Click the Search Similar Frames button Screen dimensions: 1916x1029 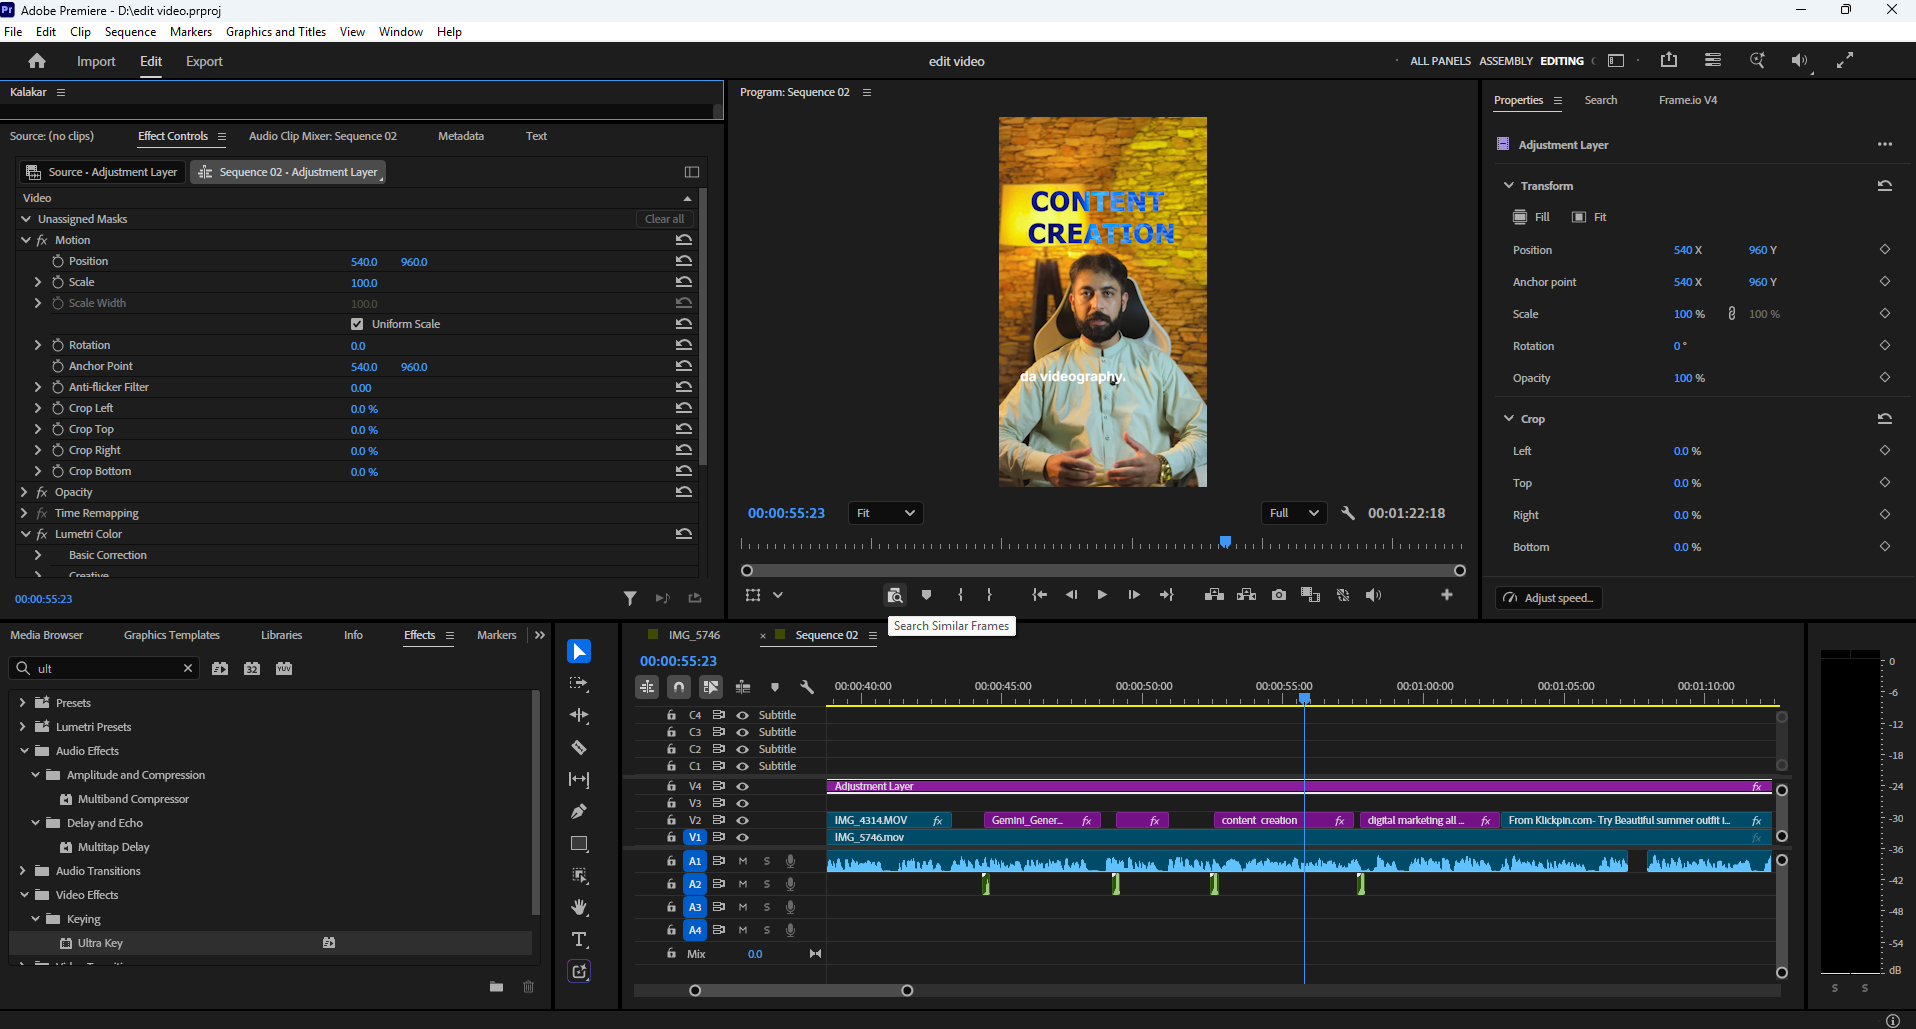pyautogui.click(x=895, y=595)
